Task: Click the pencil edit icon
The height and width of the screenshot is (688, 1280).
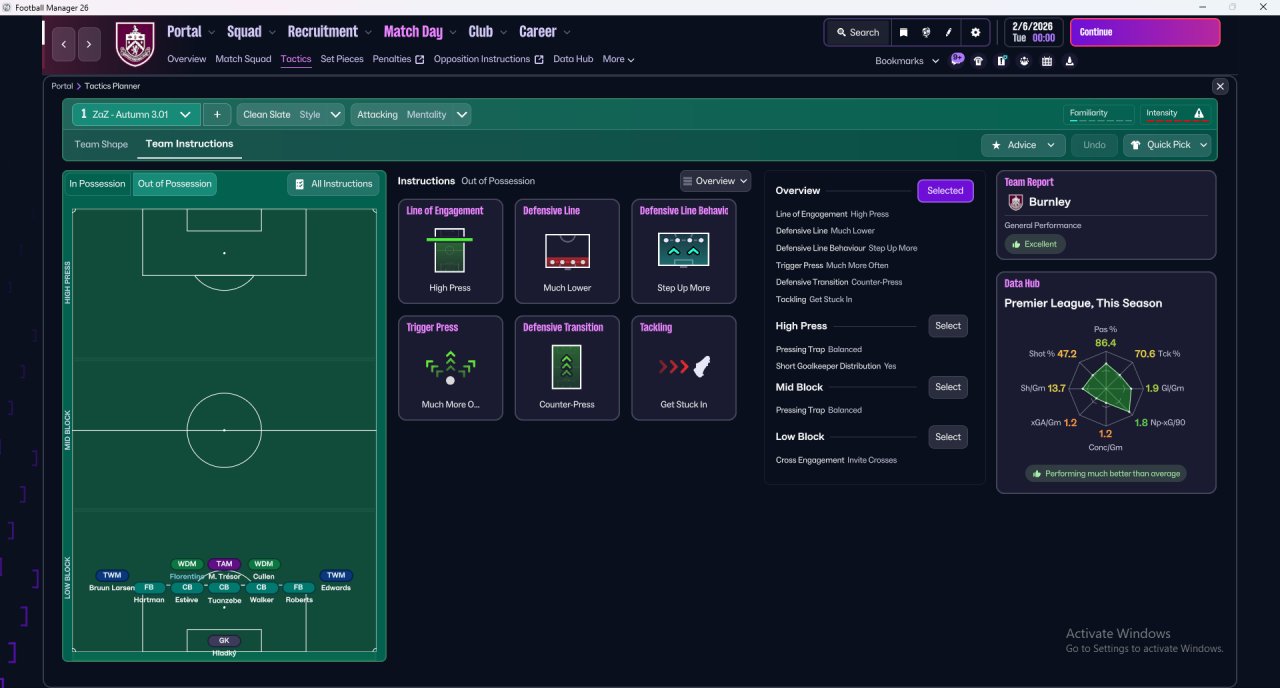Action: tap(949, 32)
